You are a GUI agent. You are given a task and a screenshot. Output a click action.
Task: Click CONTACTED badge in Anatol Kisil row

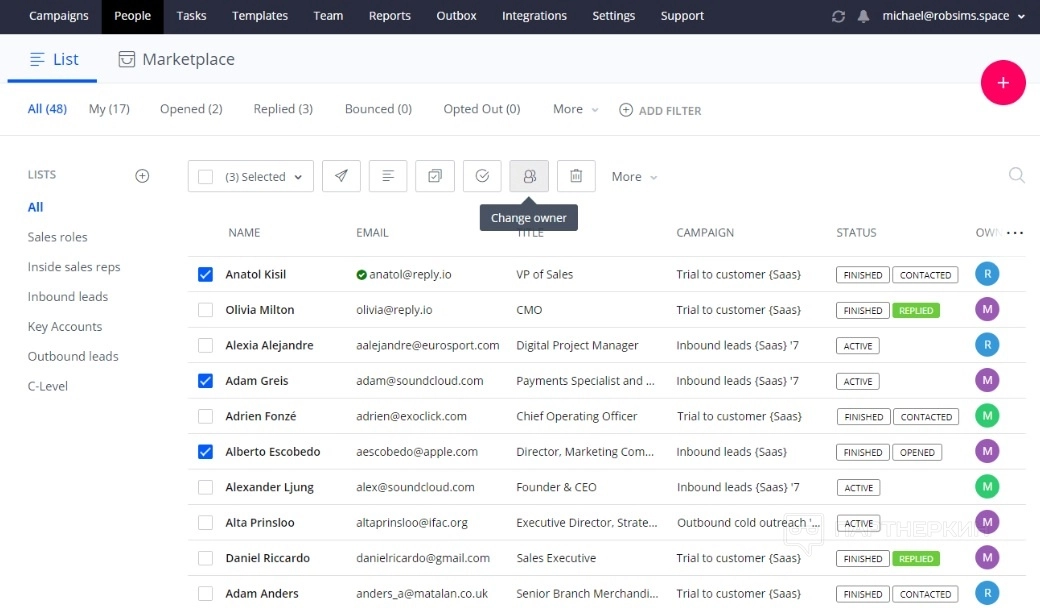pyautogui.click(x=925, y=274)
